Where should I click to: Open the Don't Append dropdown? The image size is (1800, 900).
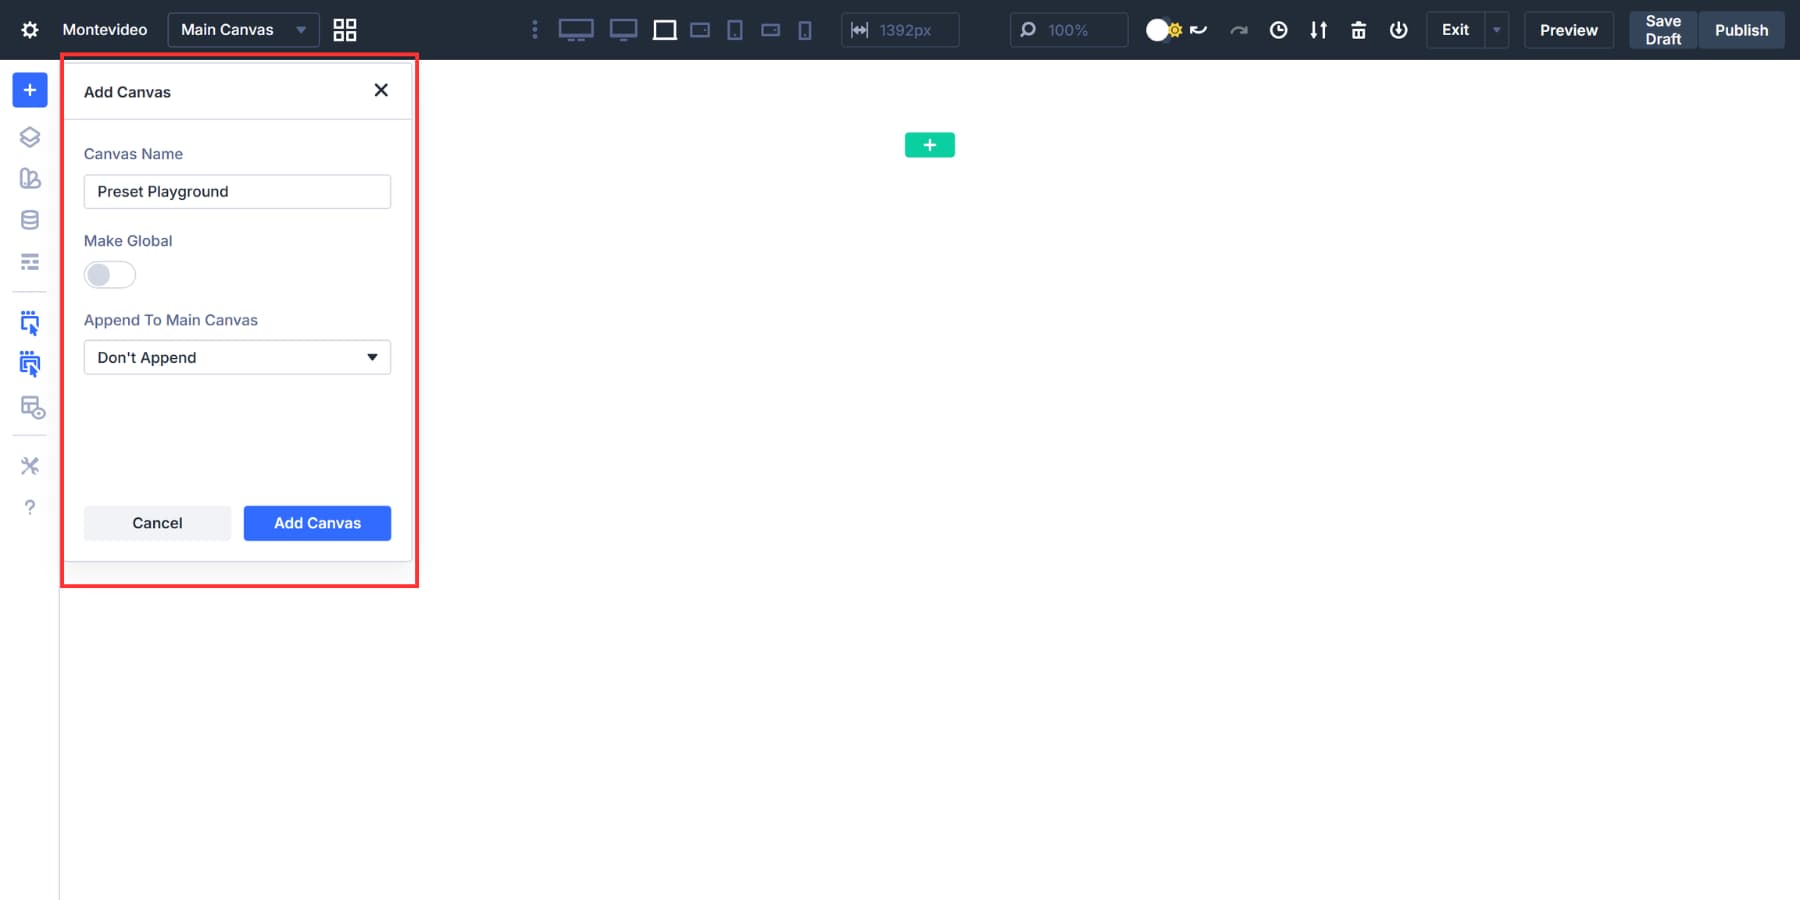coord(236,357)
